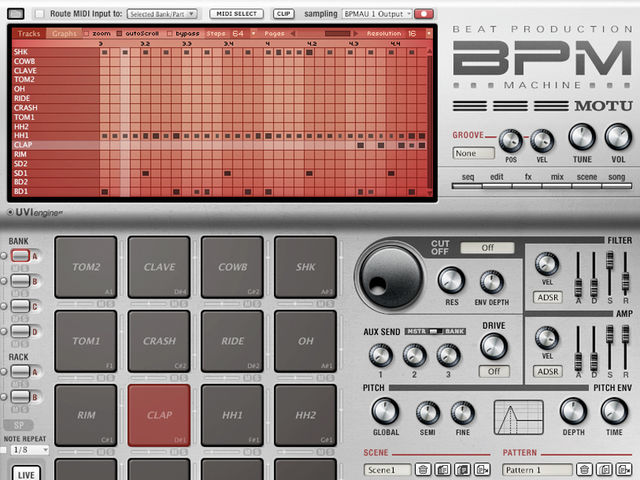
Task: Click the master TUNE knob
Action: click(582, 138)
